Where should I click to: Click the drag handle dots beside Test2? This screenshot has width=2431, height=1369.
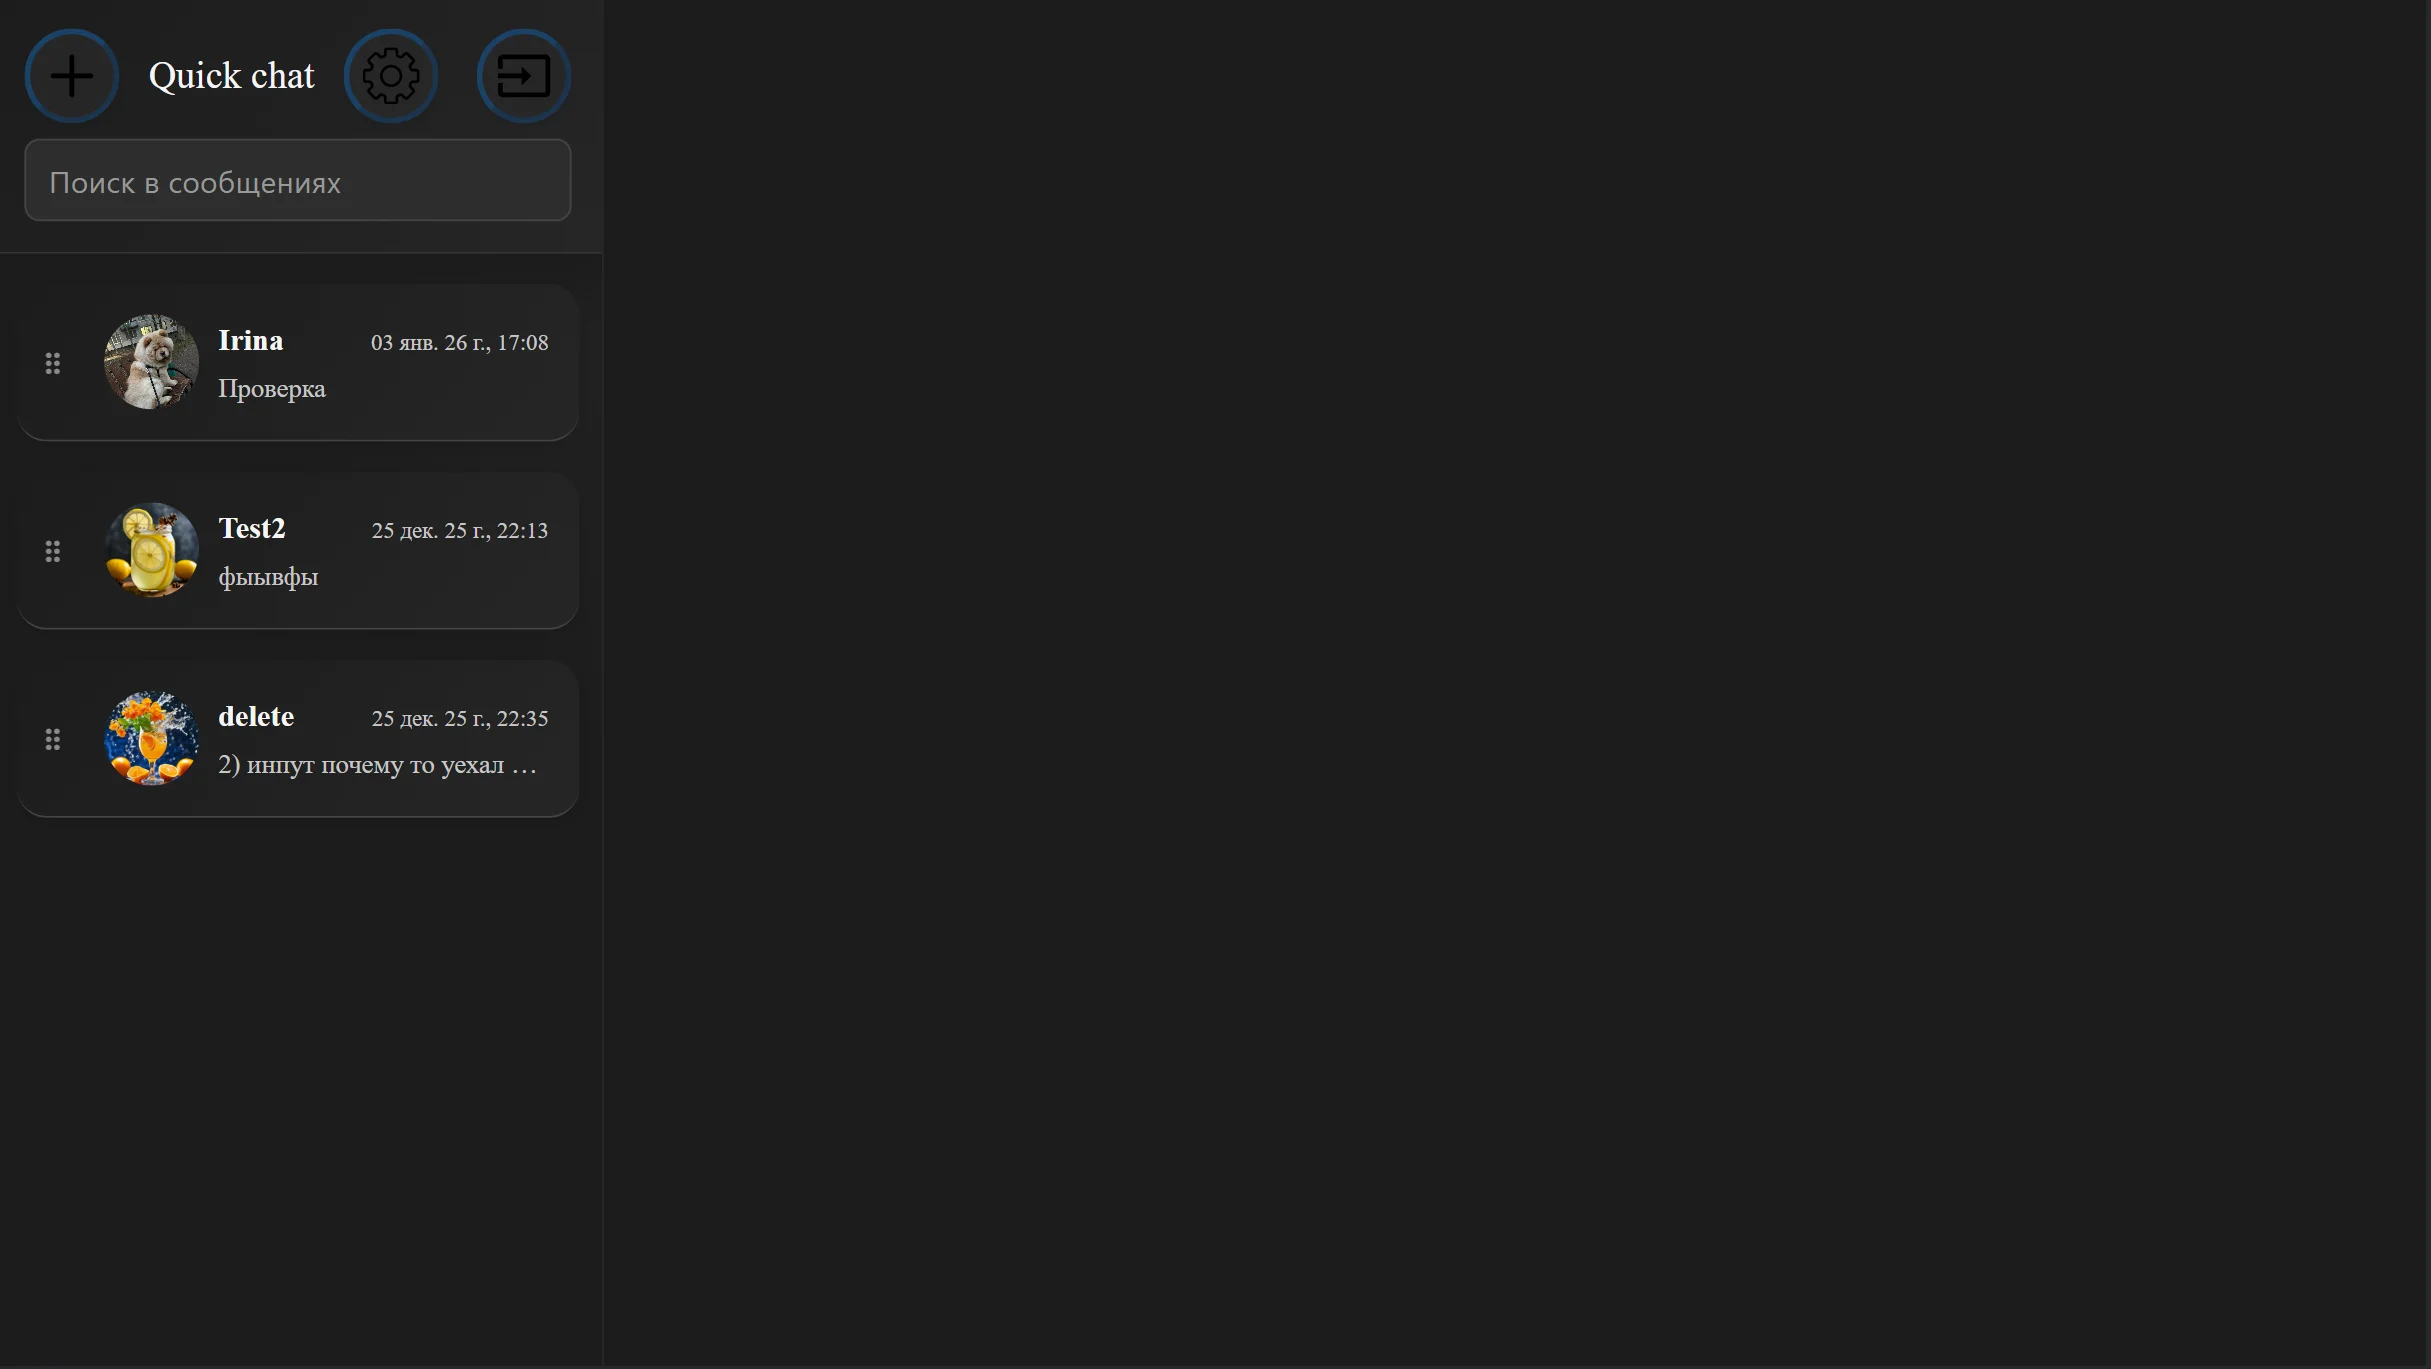[53, 551]
